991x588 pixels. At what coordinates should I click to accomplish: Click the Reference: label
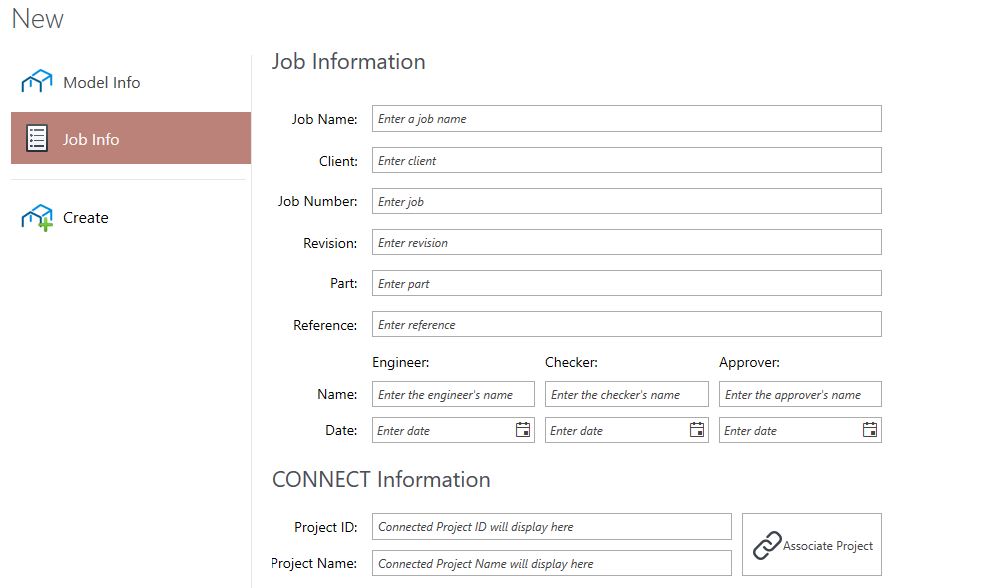(x=325, y=325)
